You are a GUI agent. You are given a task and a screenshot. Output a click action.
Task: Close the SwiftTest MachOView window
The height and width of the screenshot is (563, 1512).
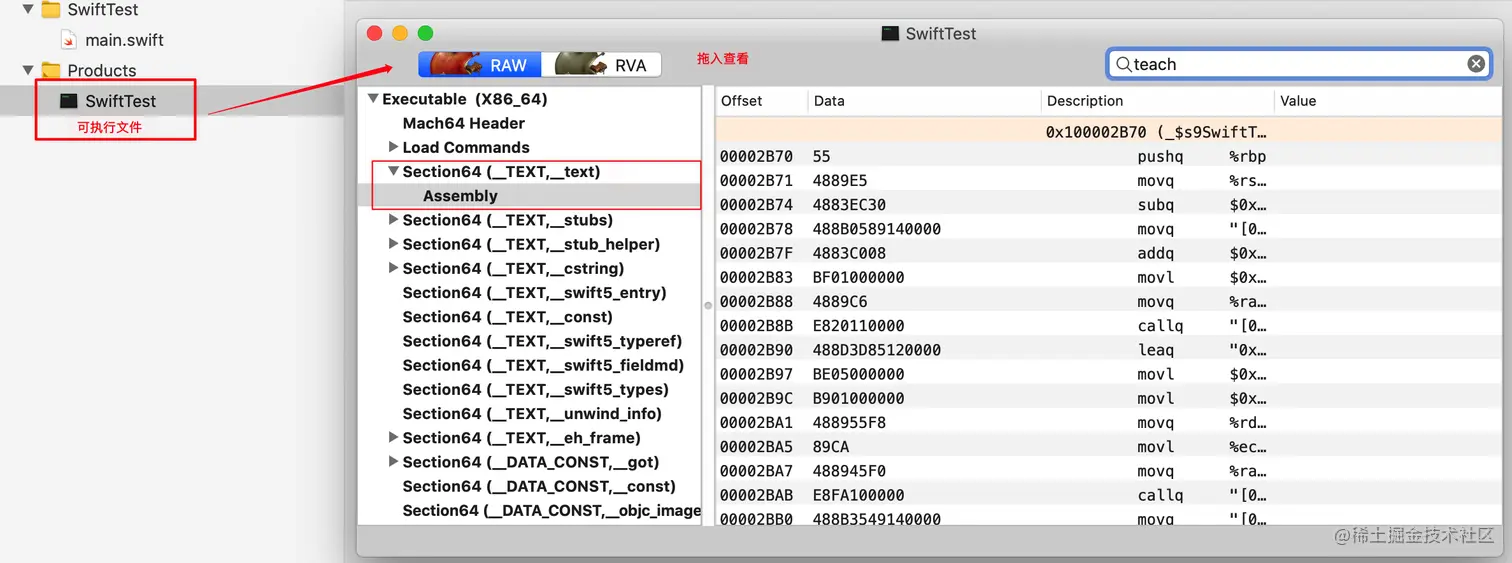pyautogui.click(x=375, y=33)
